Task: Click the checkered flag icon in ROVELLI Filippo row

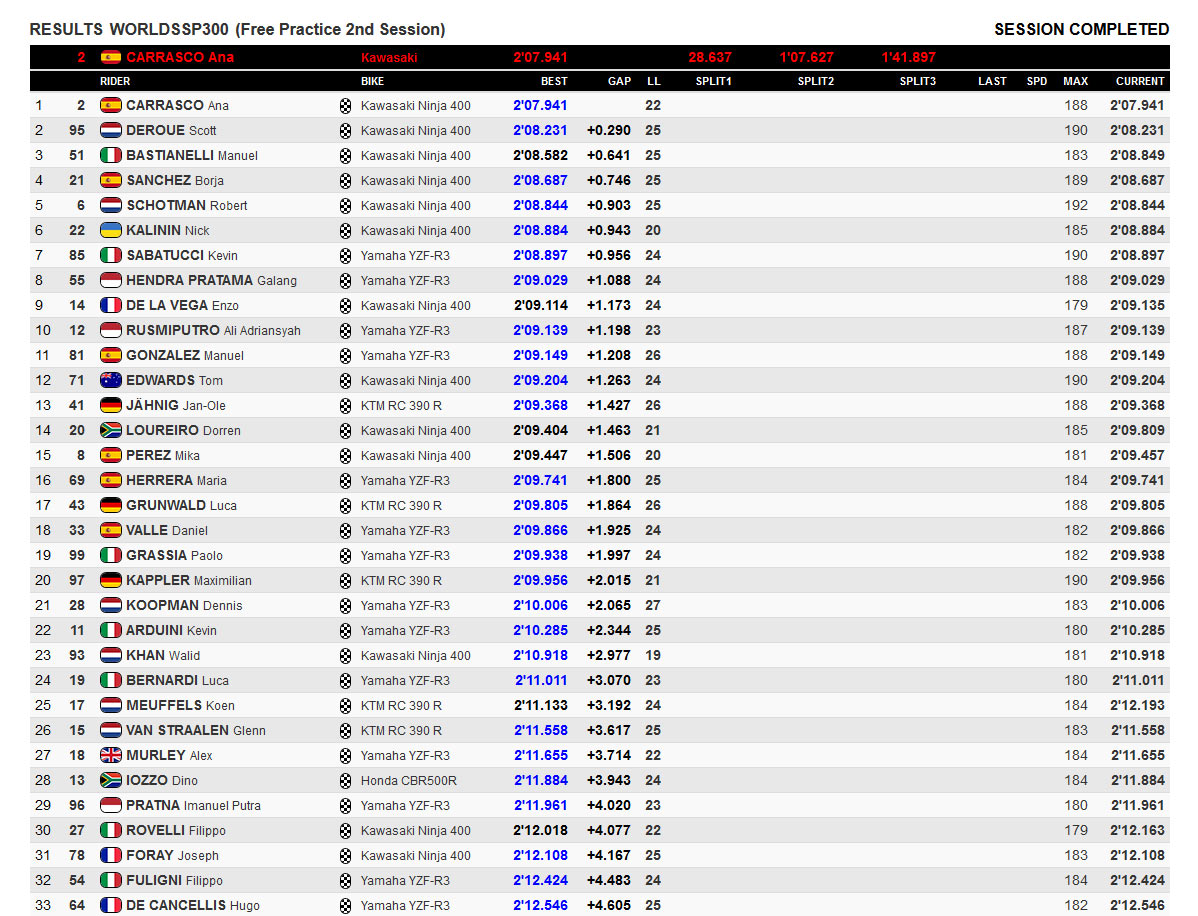Action: pyautogui.click(x=345, y=830)
